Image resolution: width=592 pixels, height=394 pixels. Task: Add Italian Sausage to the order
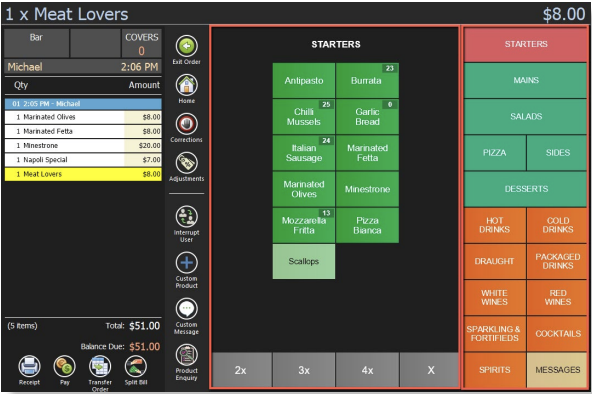point(304,153)
